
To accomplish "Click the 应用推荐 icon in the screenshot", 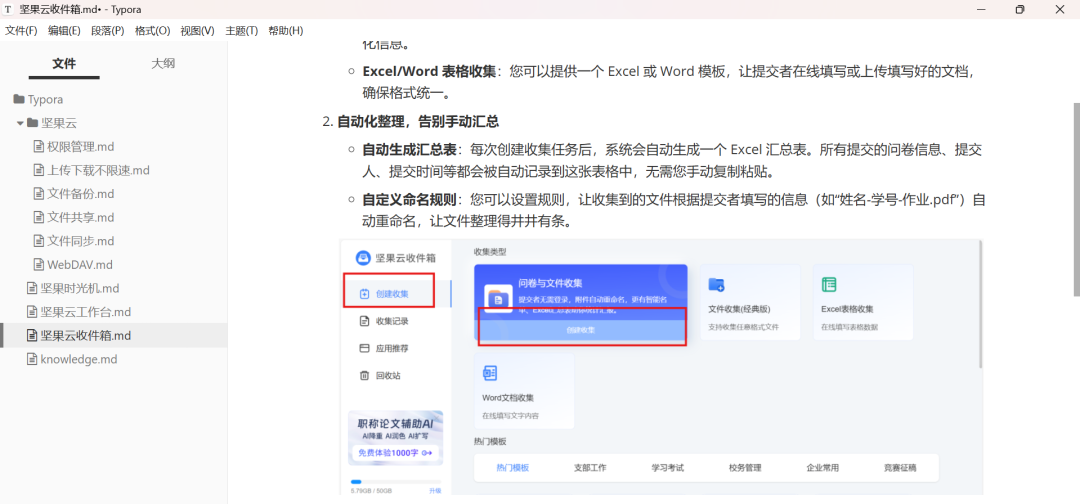I will [x=365, y=348].
